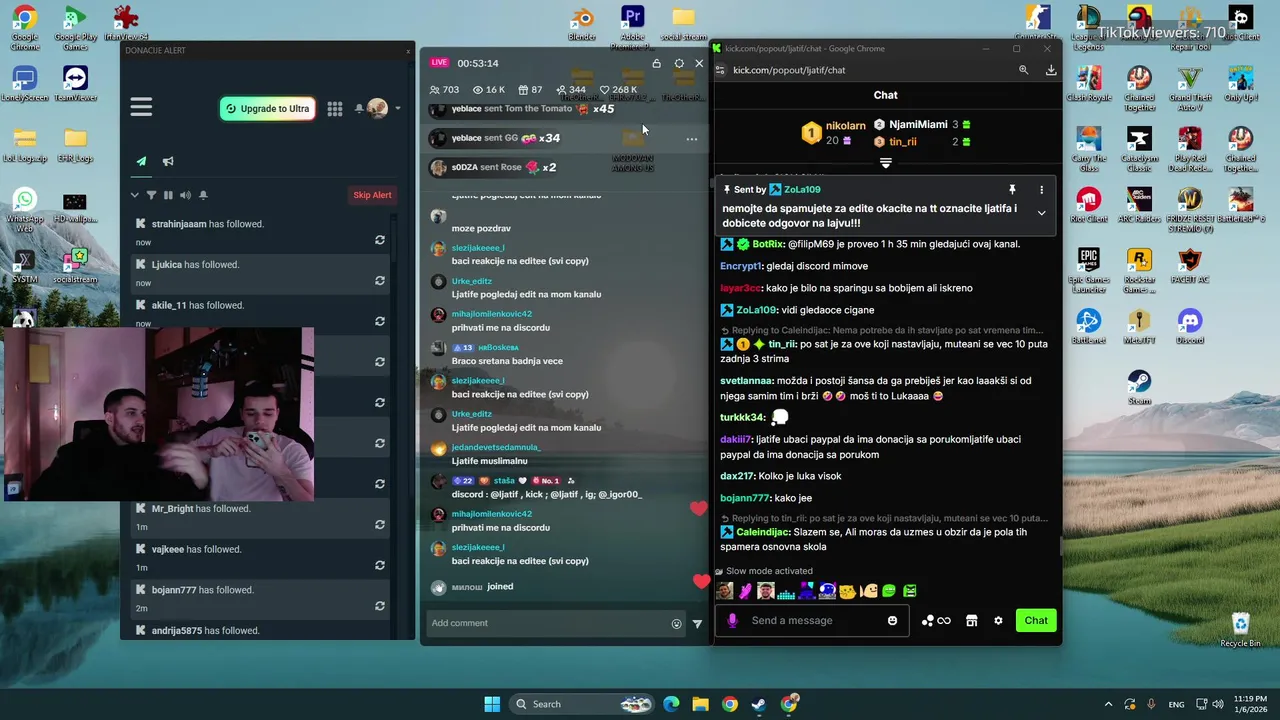Image resolution: width=1280 pixels, height=720 pixels.
Task: Open File Explorer from the taskbar
Action: click(700, 704)
